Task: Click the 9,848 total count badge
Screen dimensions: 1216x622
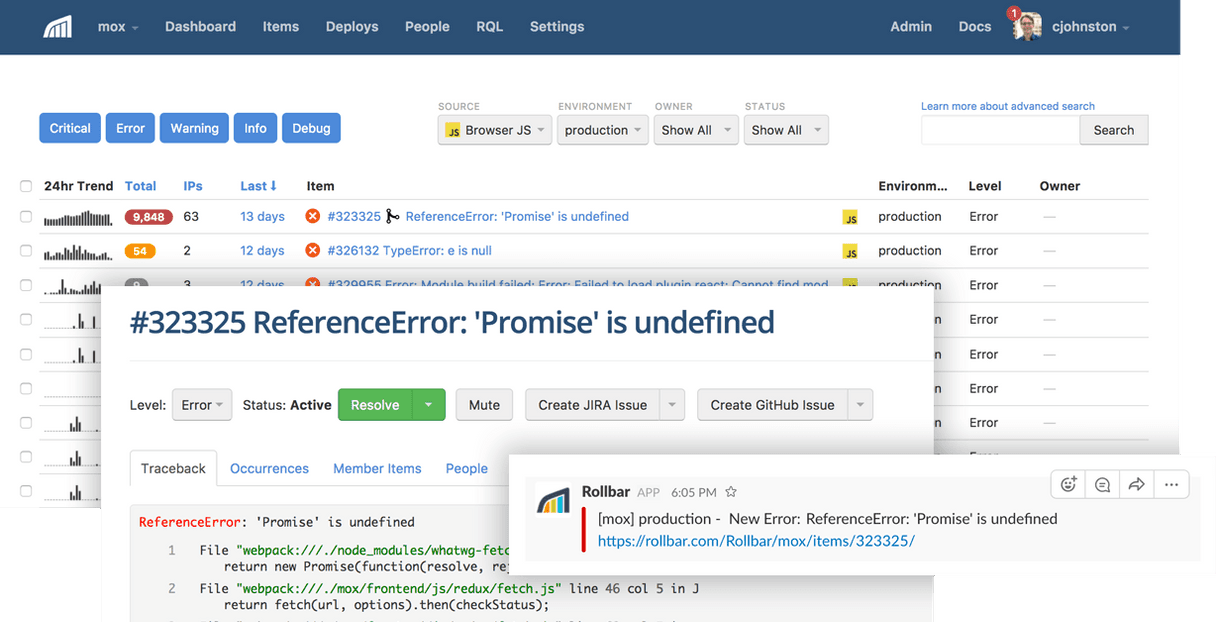Action: coord(149,217)
